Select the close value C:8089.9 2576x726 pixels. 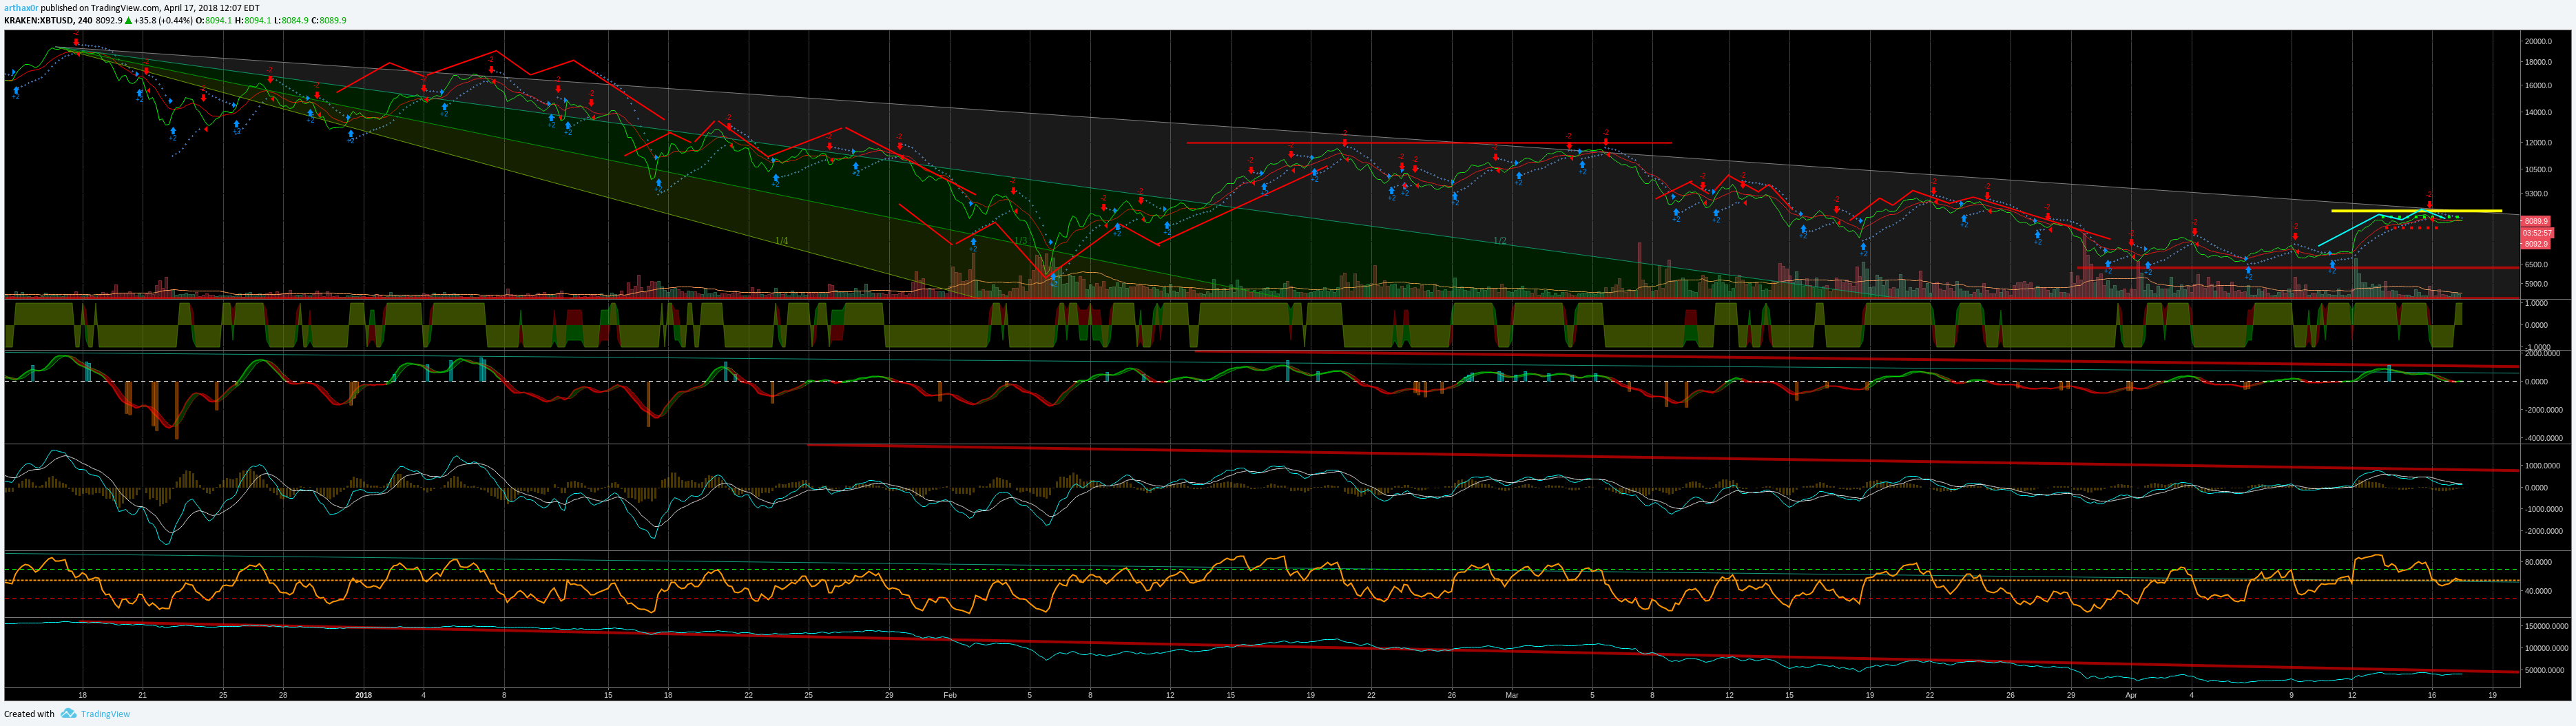(x=328, y=20)
